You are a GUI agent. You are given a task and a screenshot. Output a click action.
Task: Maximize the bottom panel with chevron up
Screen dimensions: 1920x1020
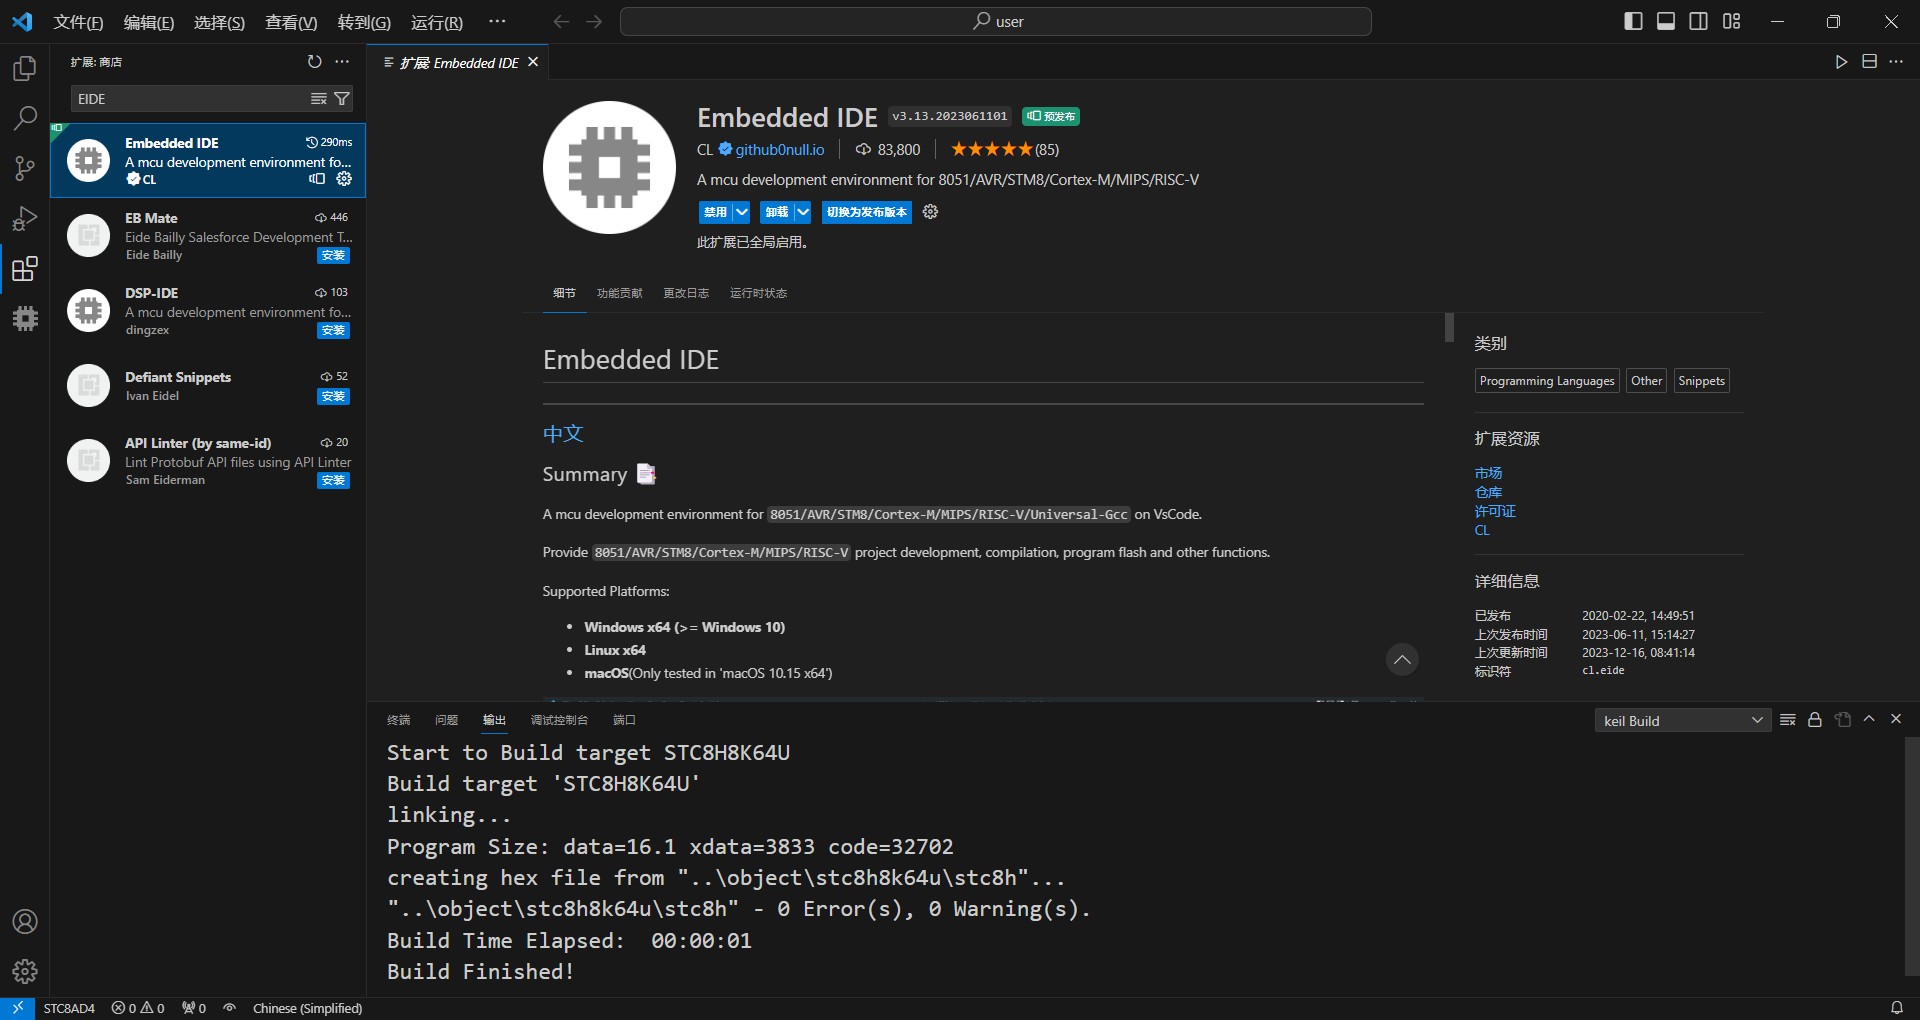click(1869, 719)
